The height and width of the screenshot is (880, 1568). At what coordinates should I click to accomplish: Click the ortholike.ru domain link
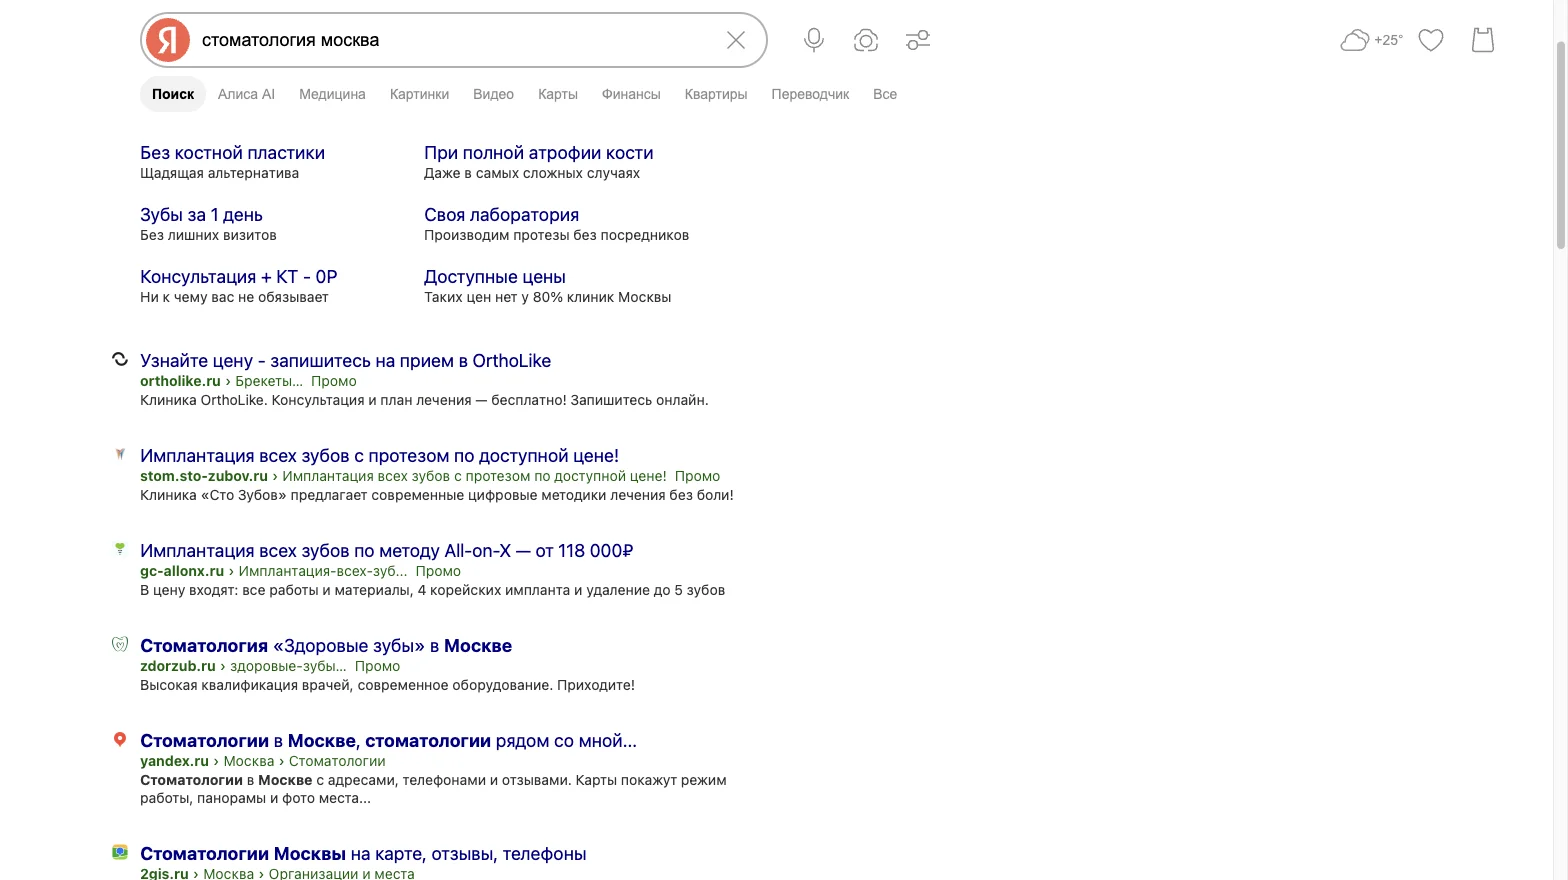(x=180, y=381)
